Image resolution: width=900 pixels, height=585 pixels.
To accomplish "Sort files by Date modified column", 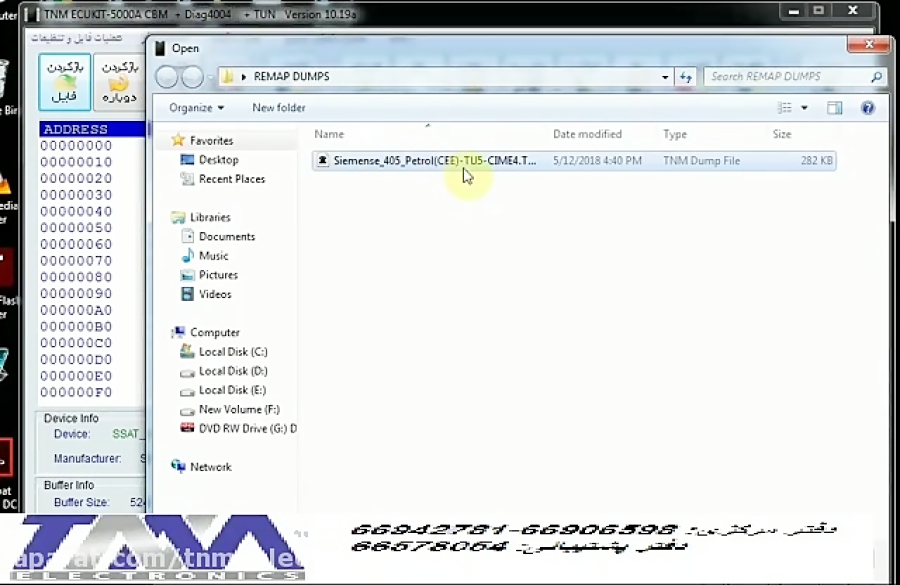I will 587,134.
